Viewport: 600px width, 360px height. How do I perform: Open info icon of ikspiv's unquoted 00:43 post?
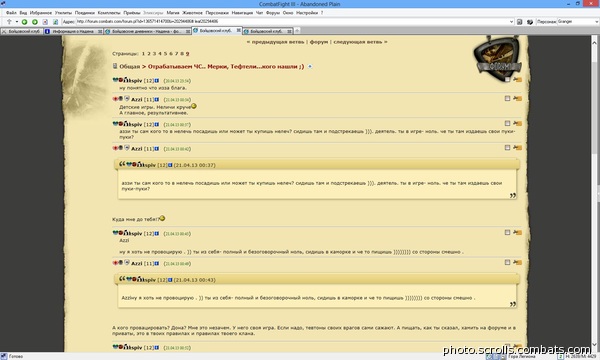157,233
